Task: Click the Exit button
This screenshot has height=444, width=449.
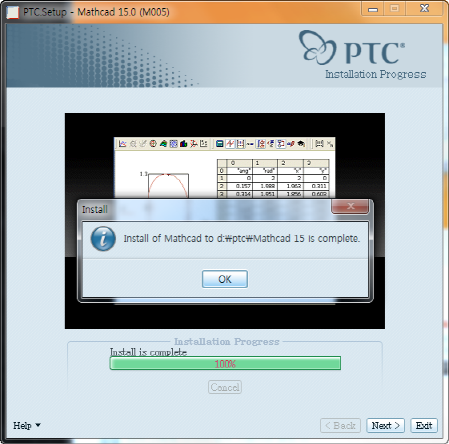Action: [x=424, y=426]
